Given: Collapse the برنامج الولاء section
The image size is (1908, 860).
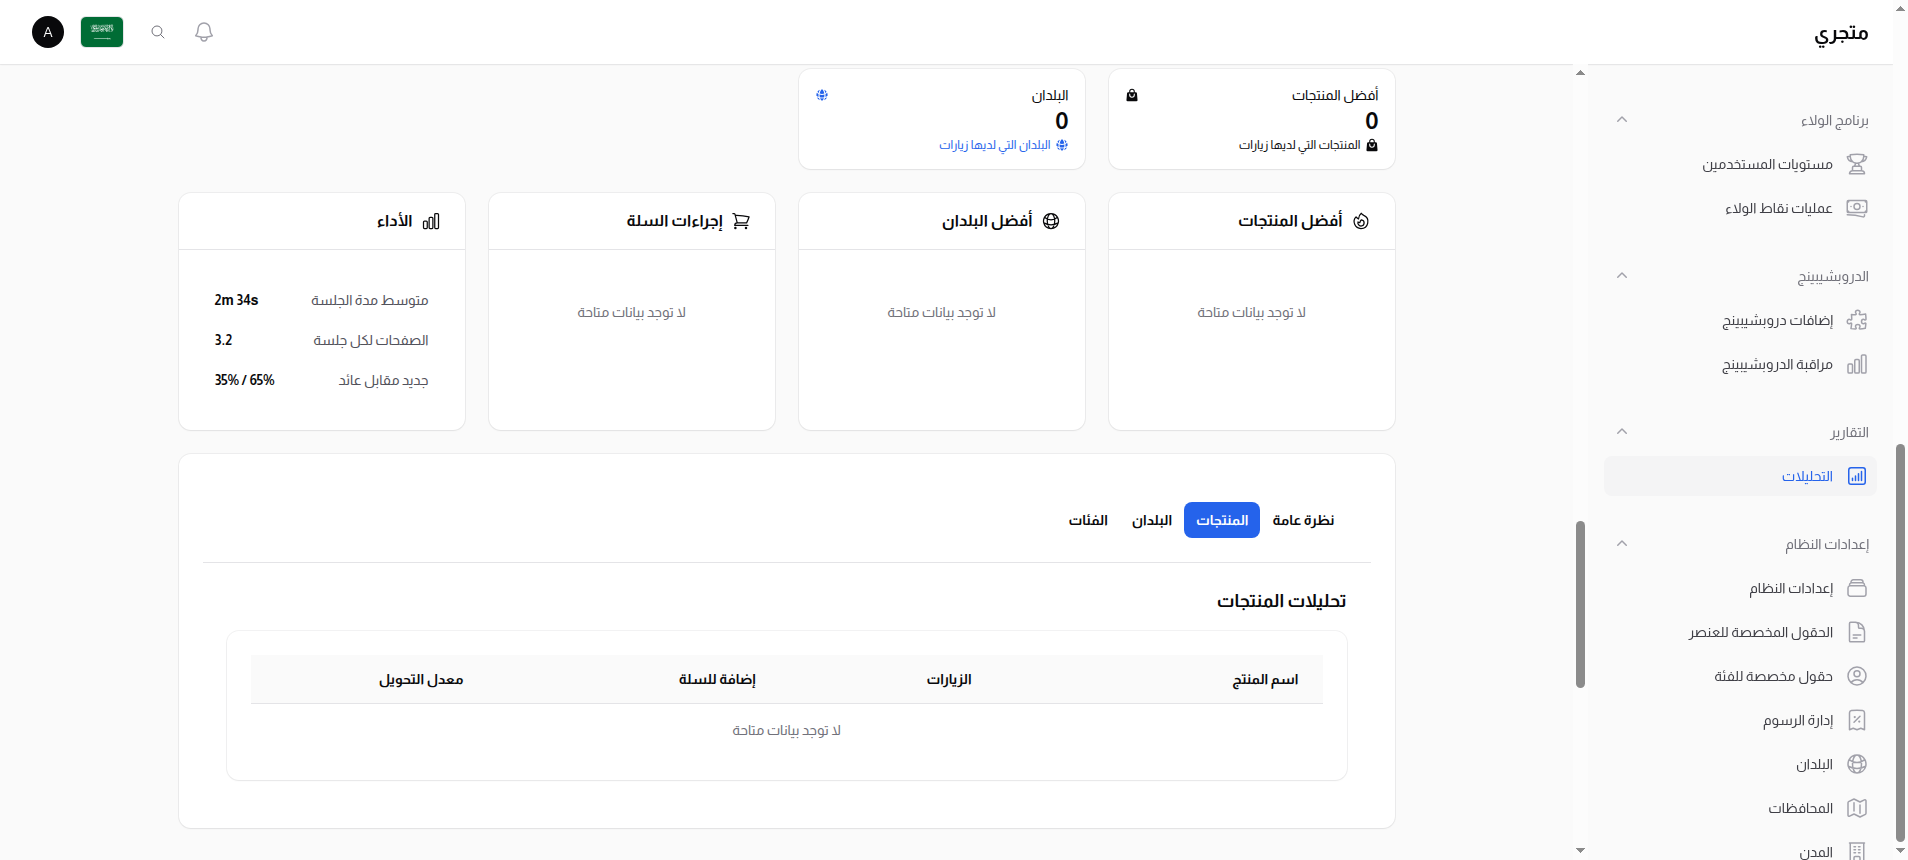Looking at the screenshot, I should click(1623, 119).
